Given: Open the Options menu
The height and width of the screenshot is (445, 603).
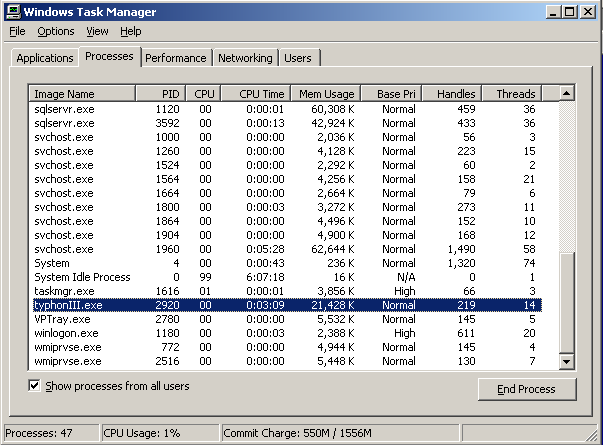Looking at the screenshot, I should click(55, 31).
